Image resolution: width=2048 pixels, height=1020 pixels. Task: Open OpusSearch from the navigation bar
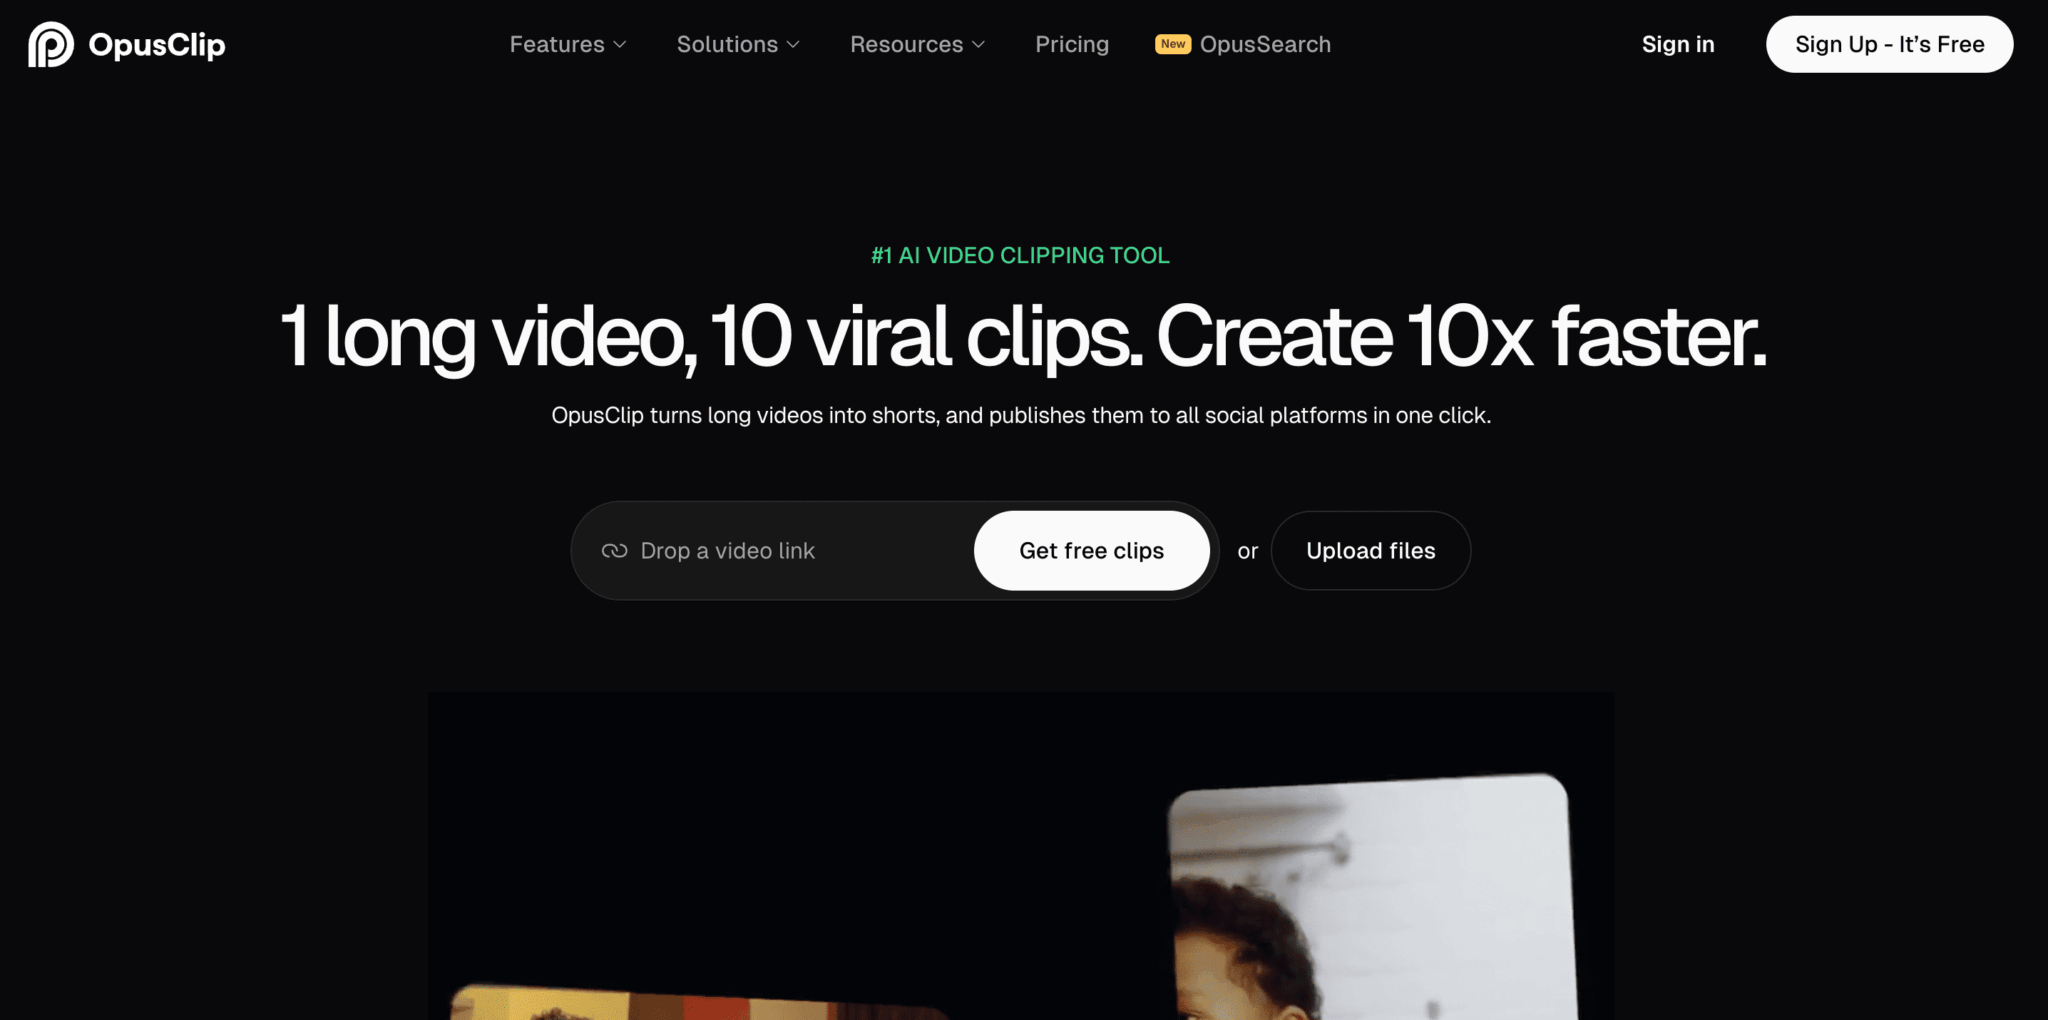coord(1264,45)
